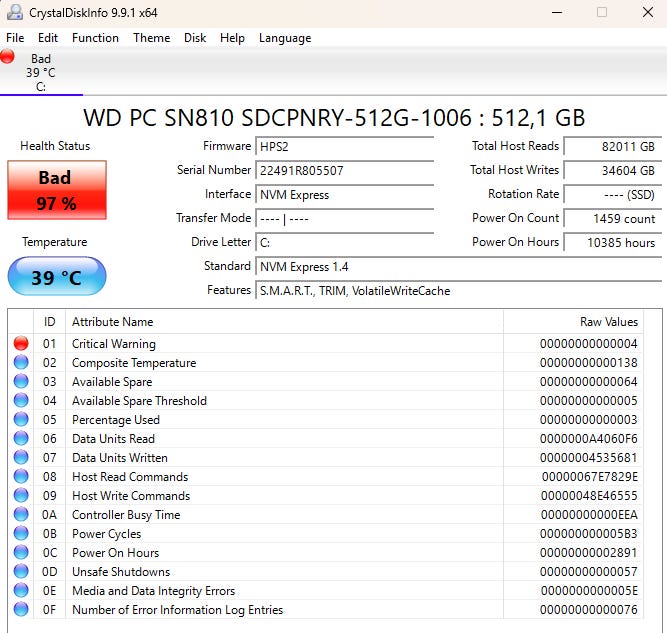Image resolution: width=667 pixels, height=633 pixels.
Task: Click the Drive Letter field showing C:
Action: point(344,242)
